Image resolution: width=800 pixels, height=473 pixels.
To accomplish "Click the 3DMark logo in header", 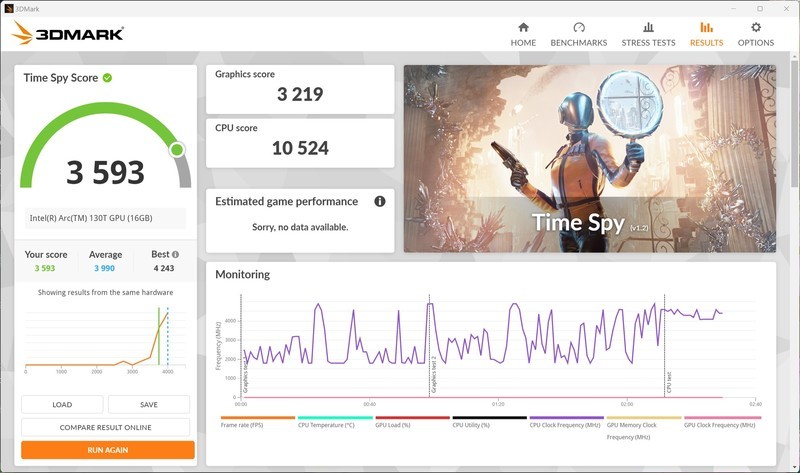I will pyautogui.click(x=67, y=33).
